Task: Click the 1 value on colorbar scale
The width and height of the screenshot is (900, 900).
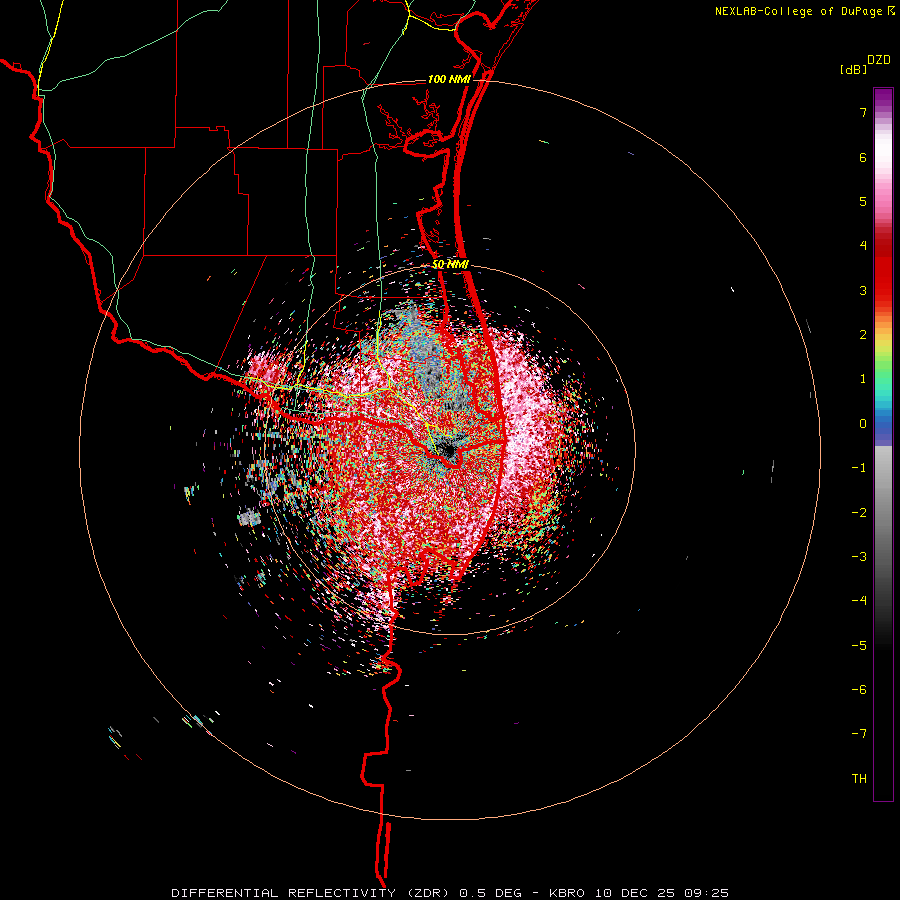Action: tap(863, 379)
